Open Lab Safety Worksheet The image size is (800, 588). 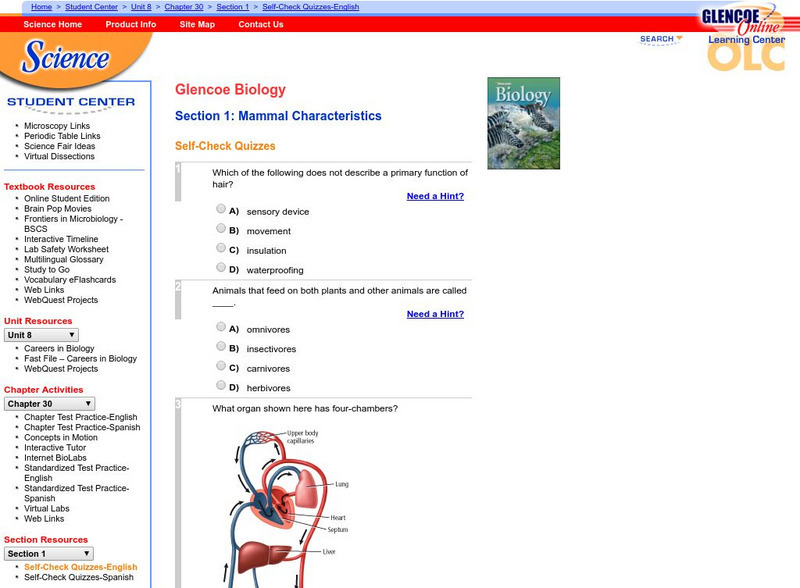(66, 249)
